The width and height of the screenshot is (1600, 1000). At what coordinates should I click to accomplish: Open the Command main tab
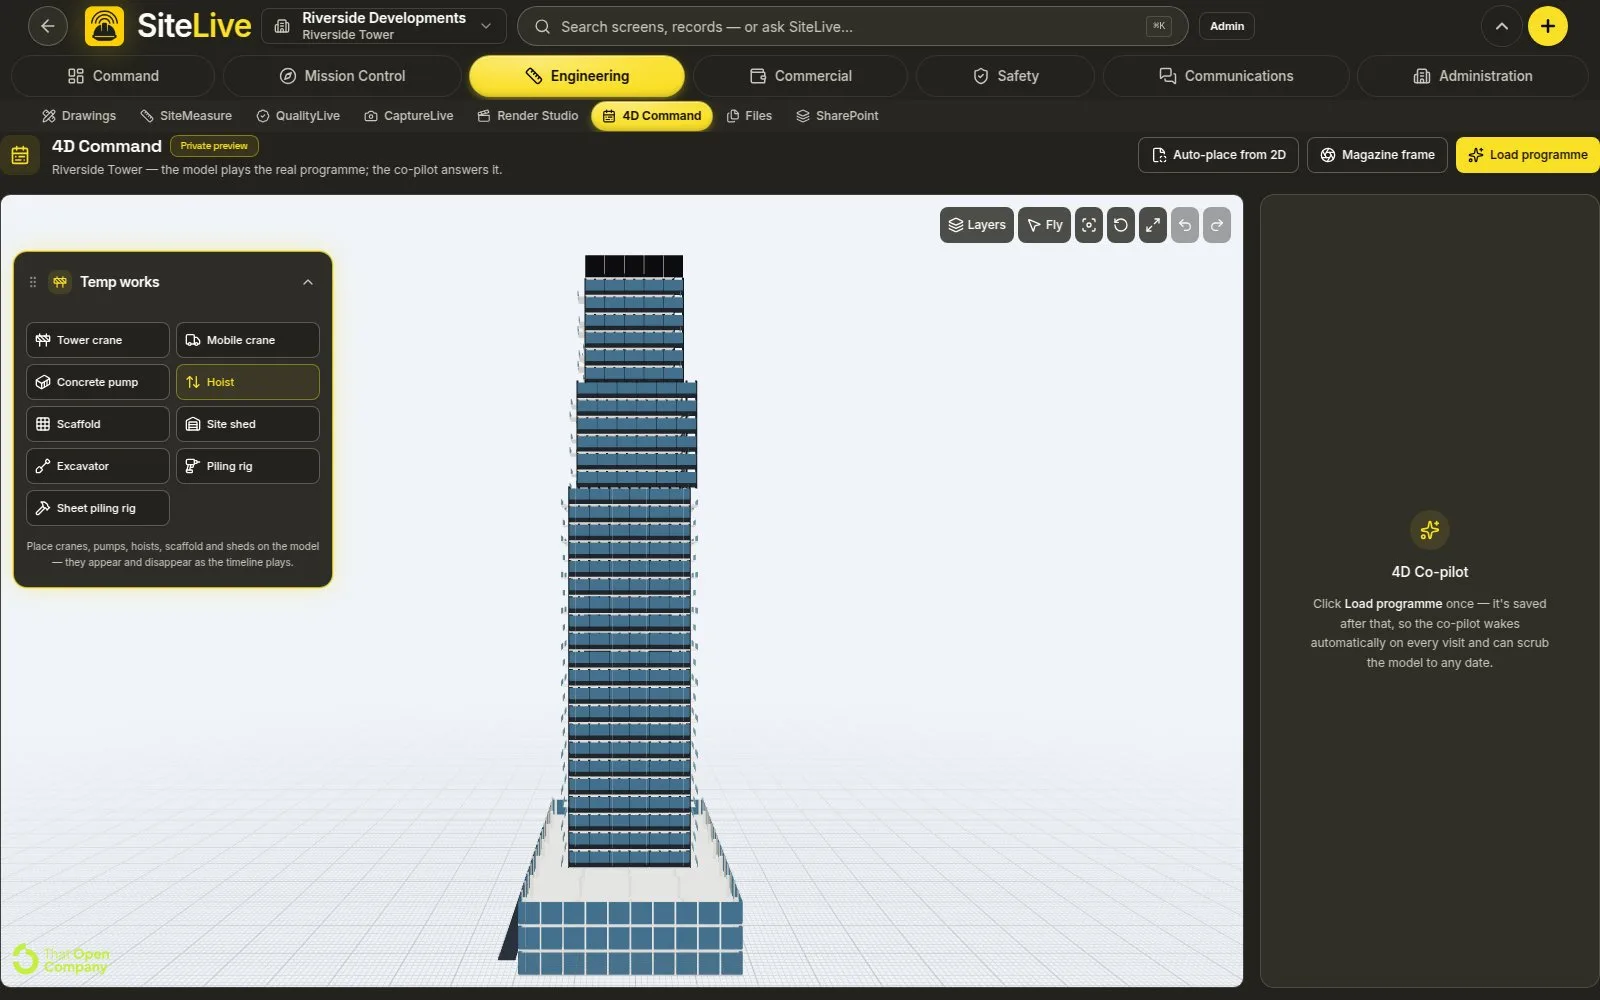(113, 76)
